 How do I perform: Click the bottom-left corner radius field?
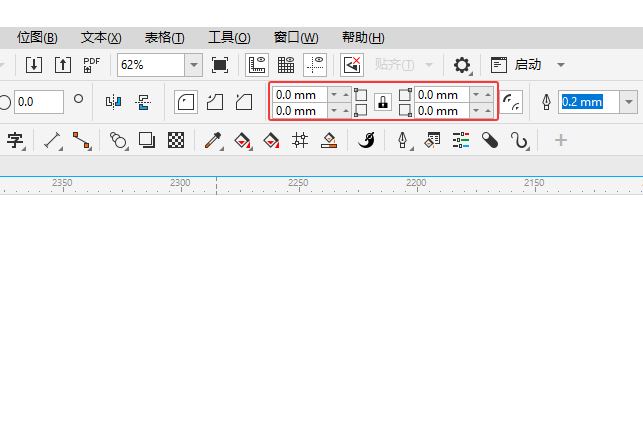click(300, 111)
